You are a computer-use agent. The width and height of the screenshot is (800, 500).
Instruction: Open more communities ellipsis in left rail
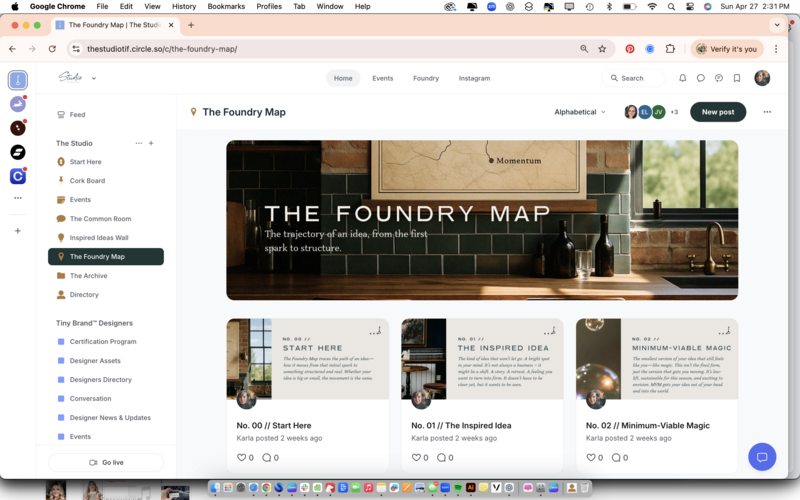18,198
